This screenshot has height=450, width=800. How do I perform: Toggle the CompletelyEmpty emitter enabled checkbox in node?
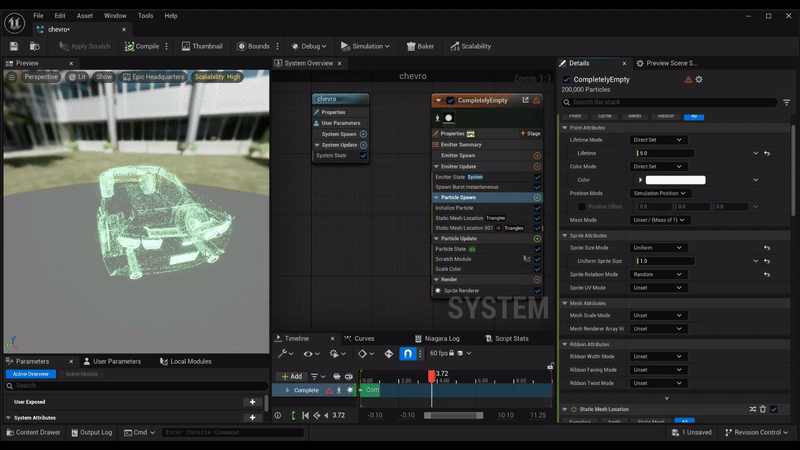pos(451,101)
